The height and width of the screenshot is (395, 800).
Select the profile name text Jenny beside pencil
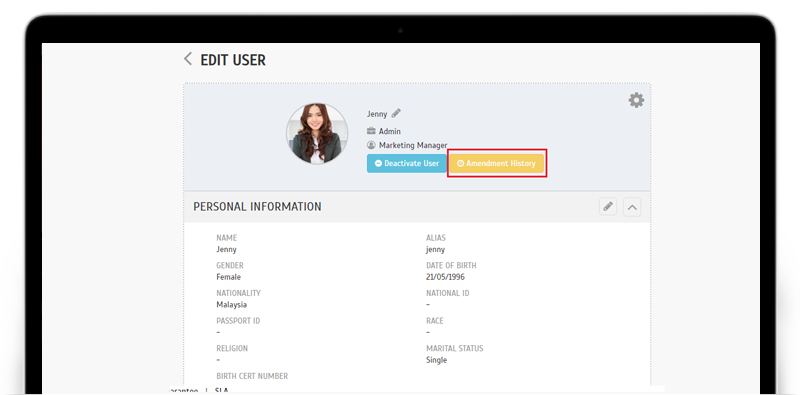click(377, 114)
